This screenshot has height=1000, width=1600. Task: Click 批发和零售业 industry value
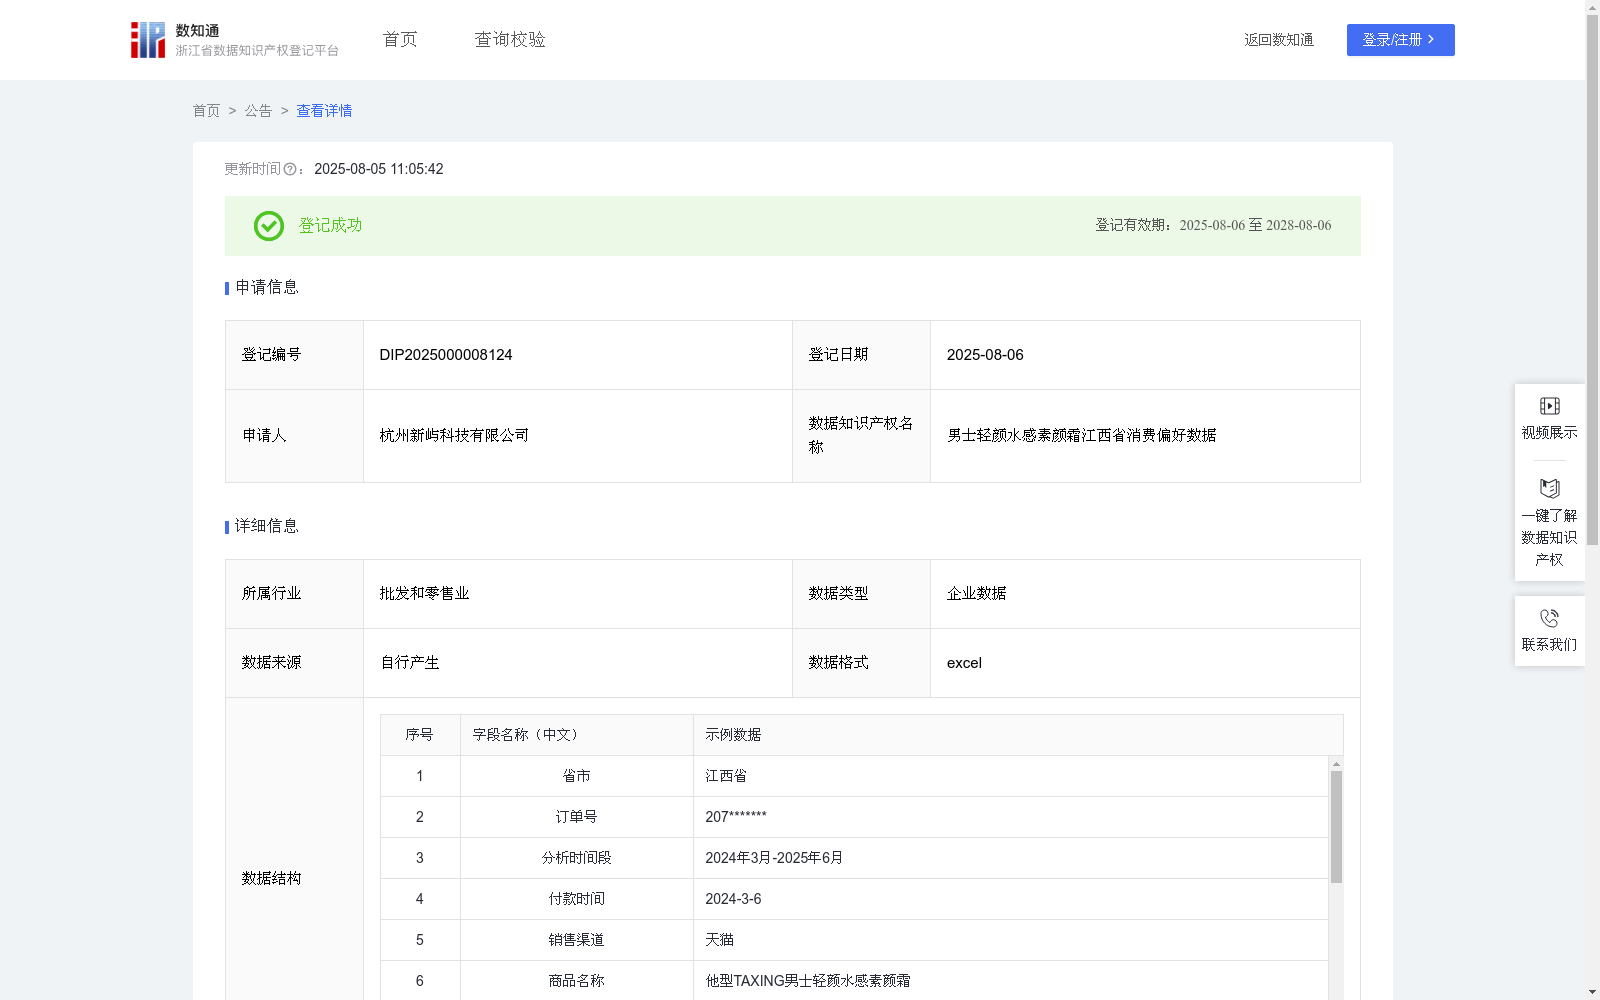(424, 593)
